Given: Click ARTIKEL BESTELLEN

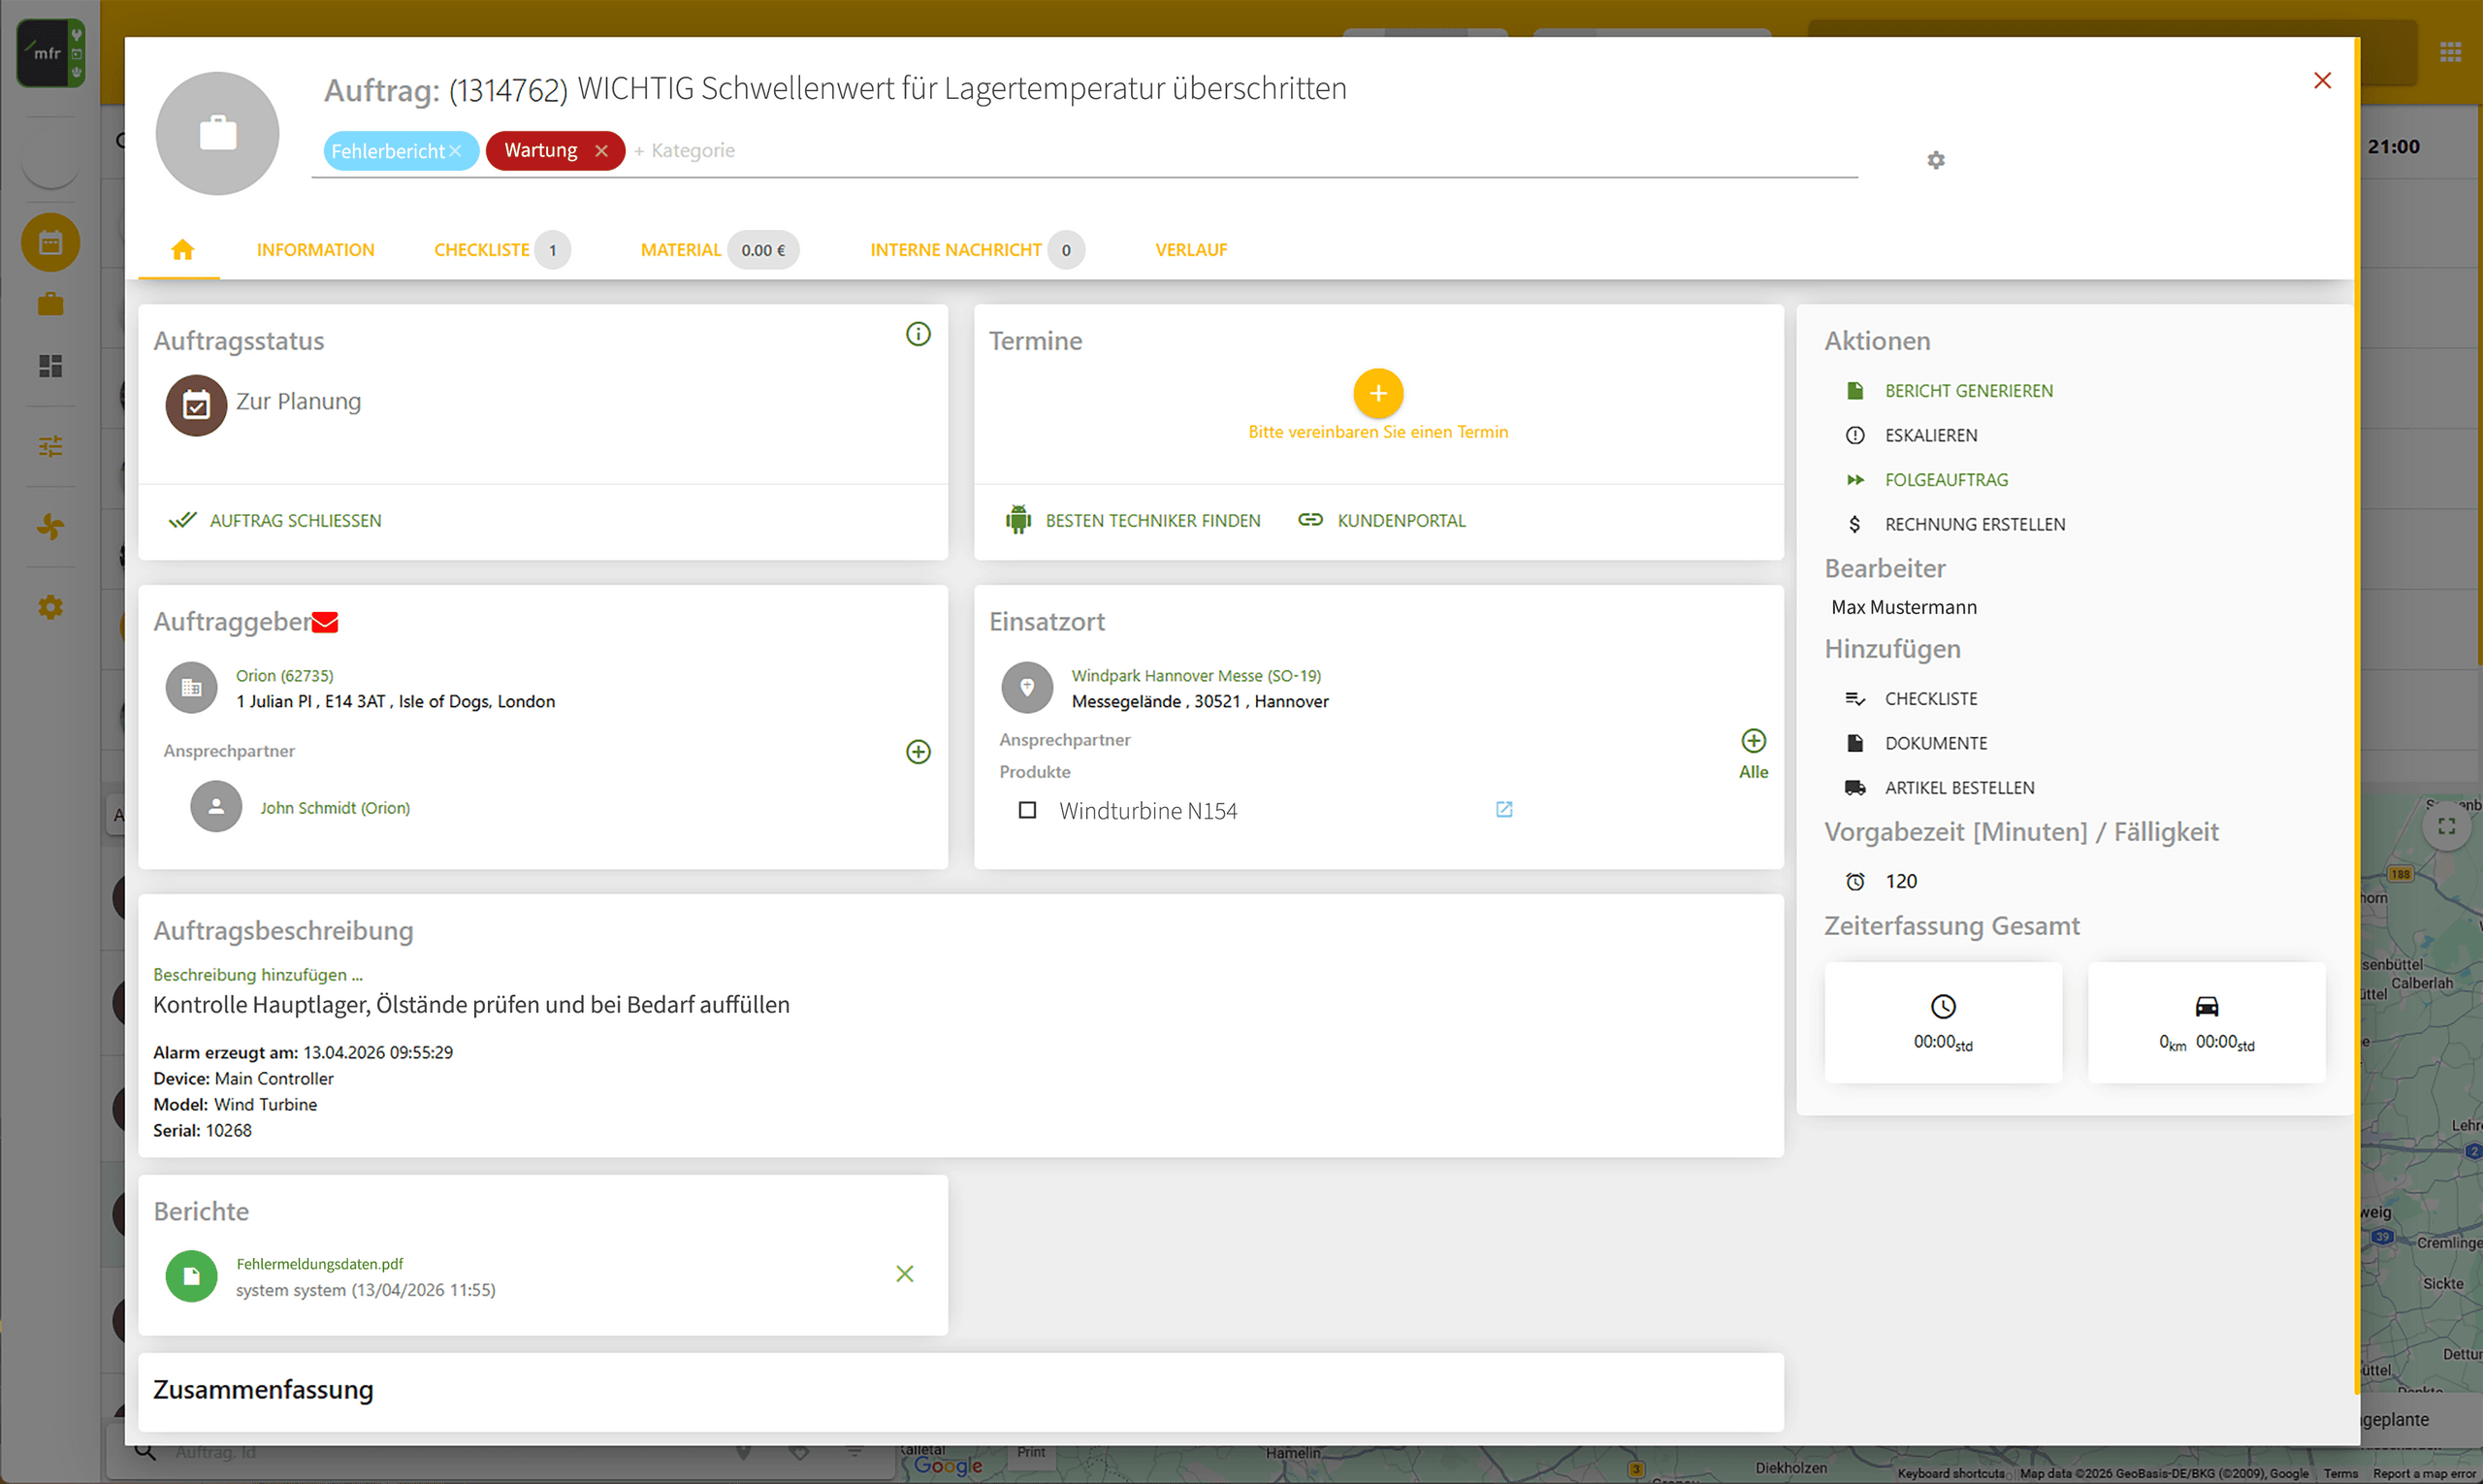Looking at the screenshot, I should coord(1938,788).
